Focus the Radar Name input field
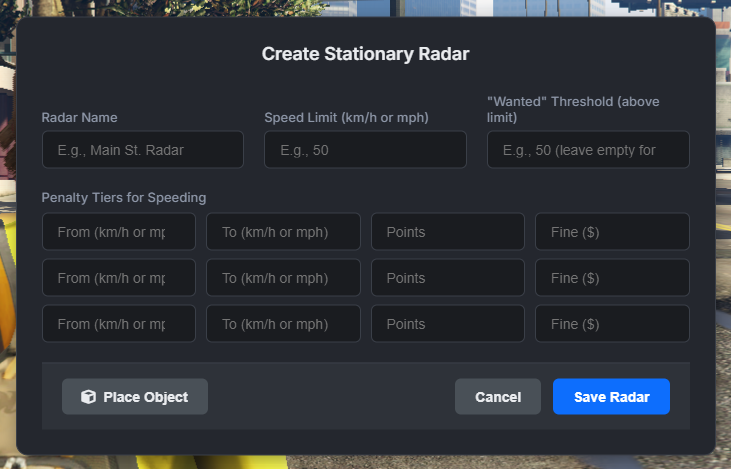Screen dimensions: 731x469 pyautogui.click(x=143, y=150)
